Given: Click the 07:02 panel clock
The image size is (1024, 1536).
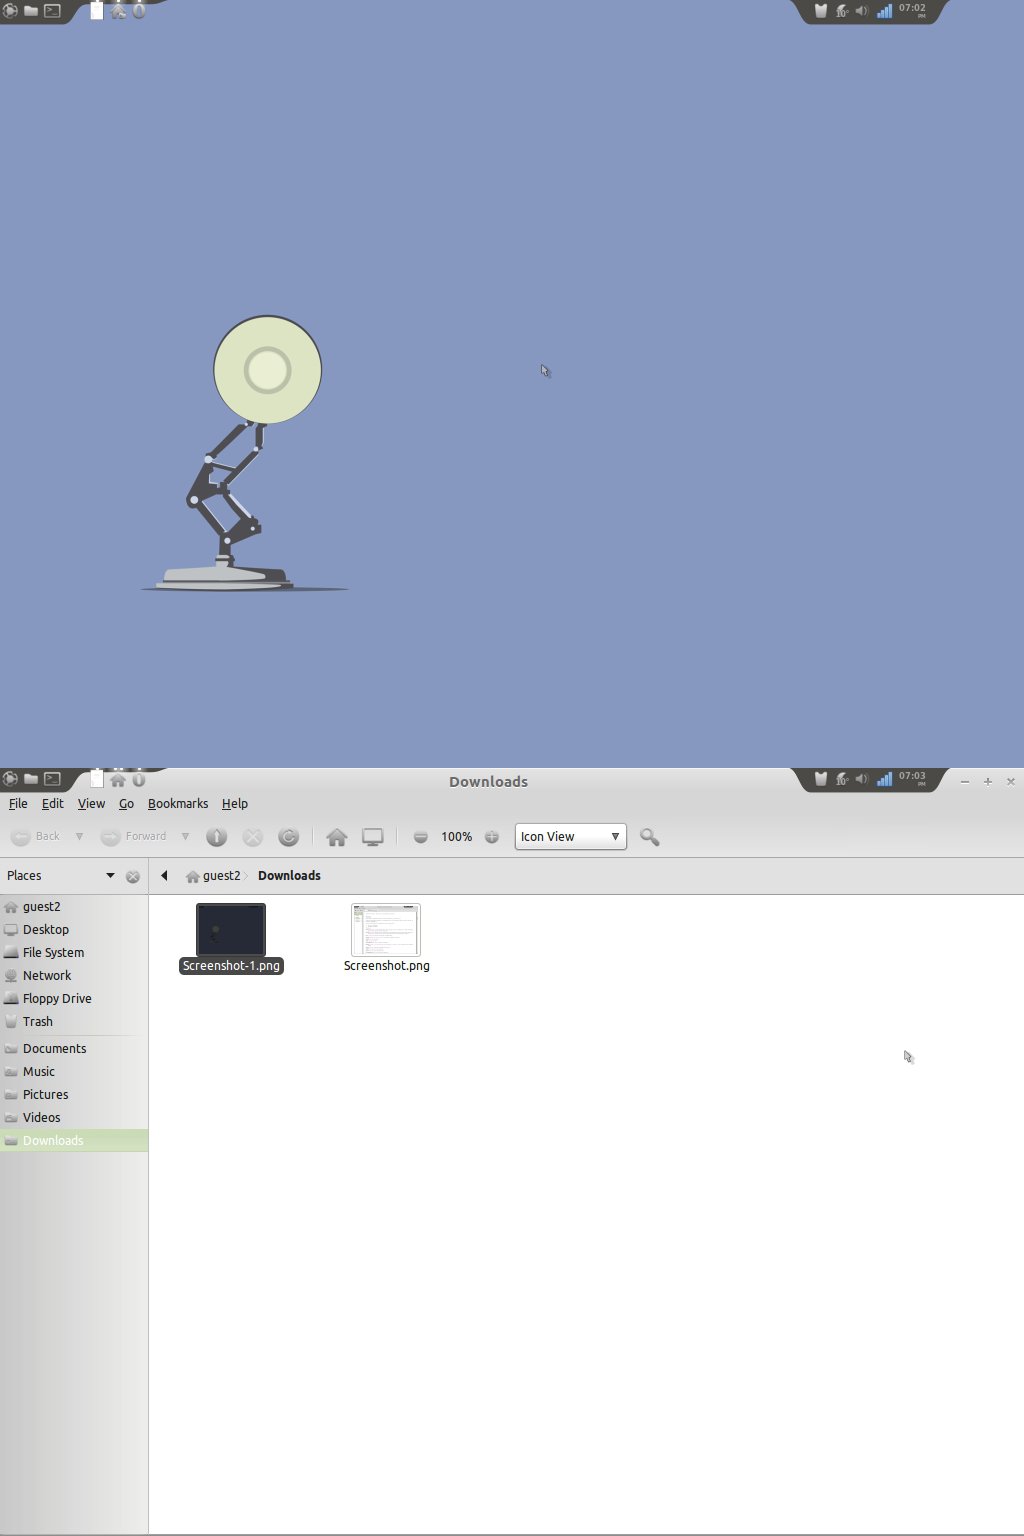Looking at the screenshot, I should tap(912, 10).
